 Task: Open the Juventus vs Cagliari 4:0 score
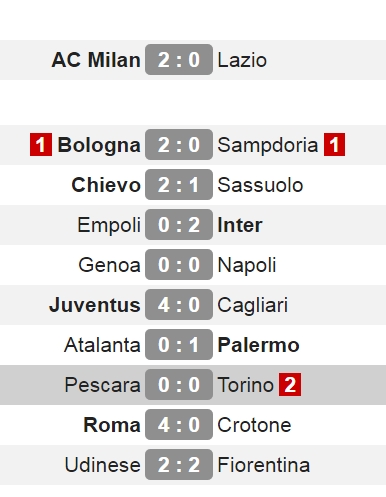tap(179, 305)
